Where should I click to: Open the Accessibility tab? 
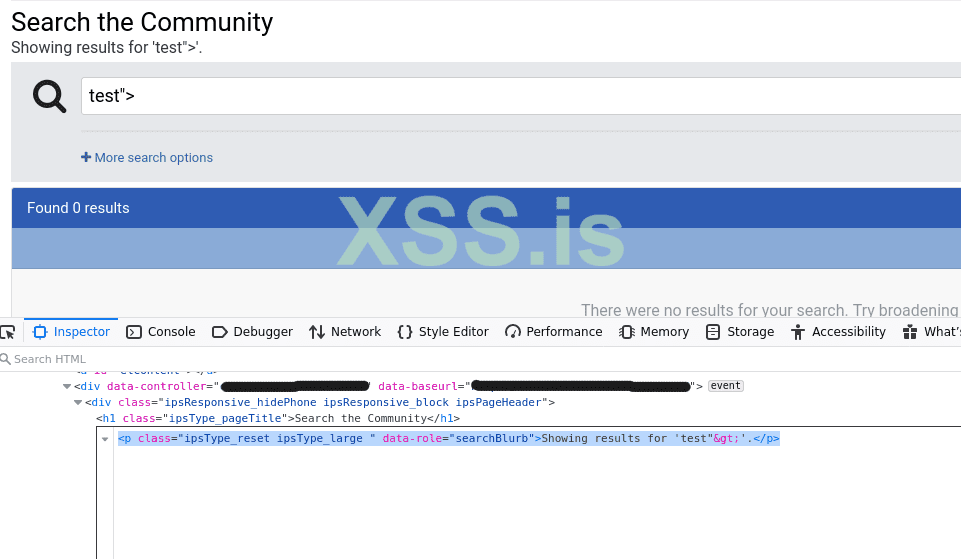(838, 332)
